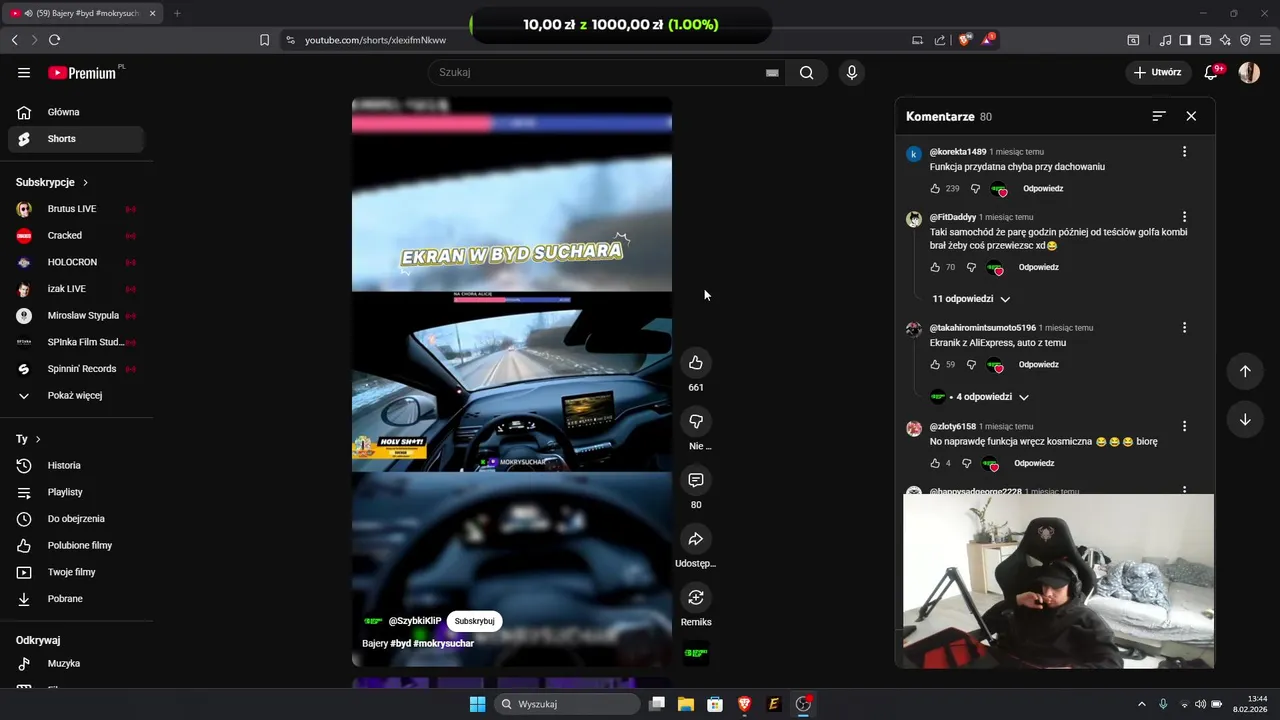Open taskbar volume control
Image resolution: width=1280 pixels, height=720 pixels.
tap(1200, 704)
